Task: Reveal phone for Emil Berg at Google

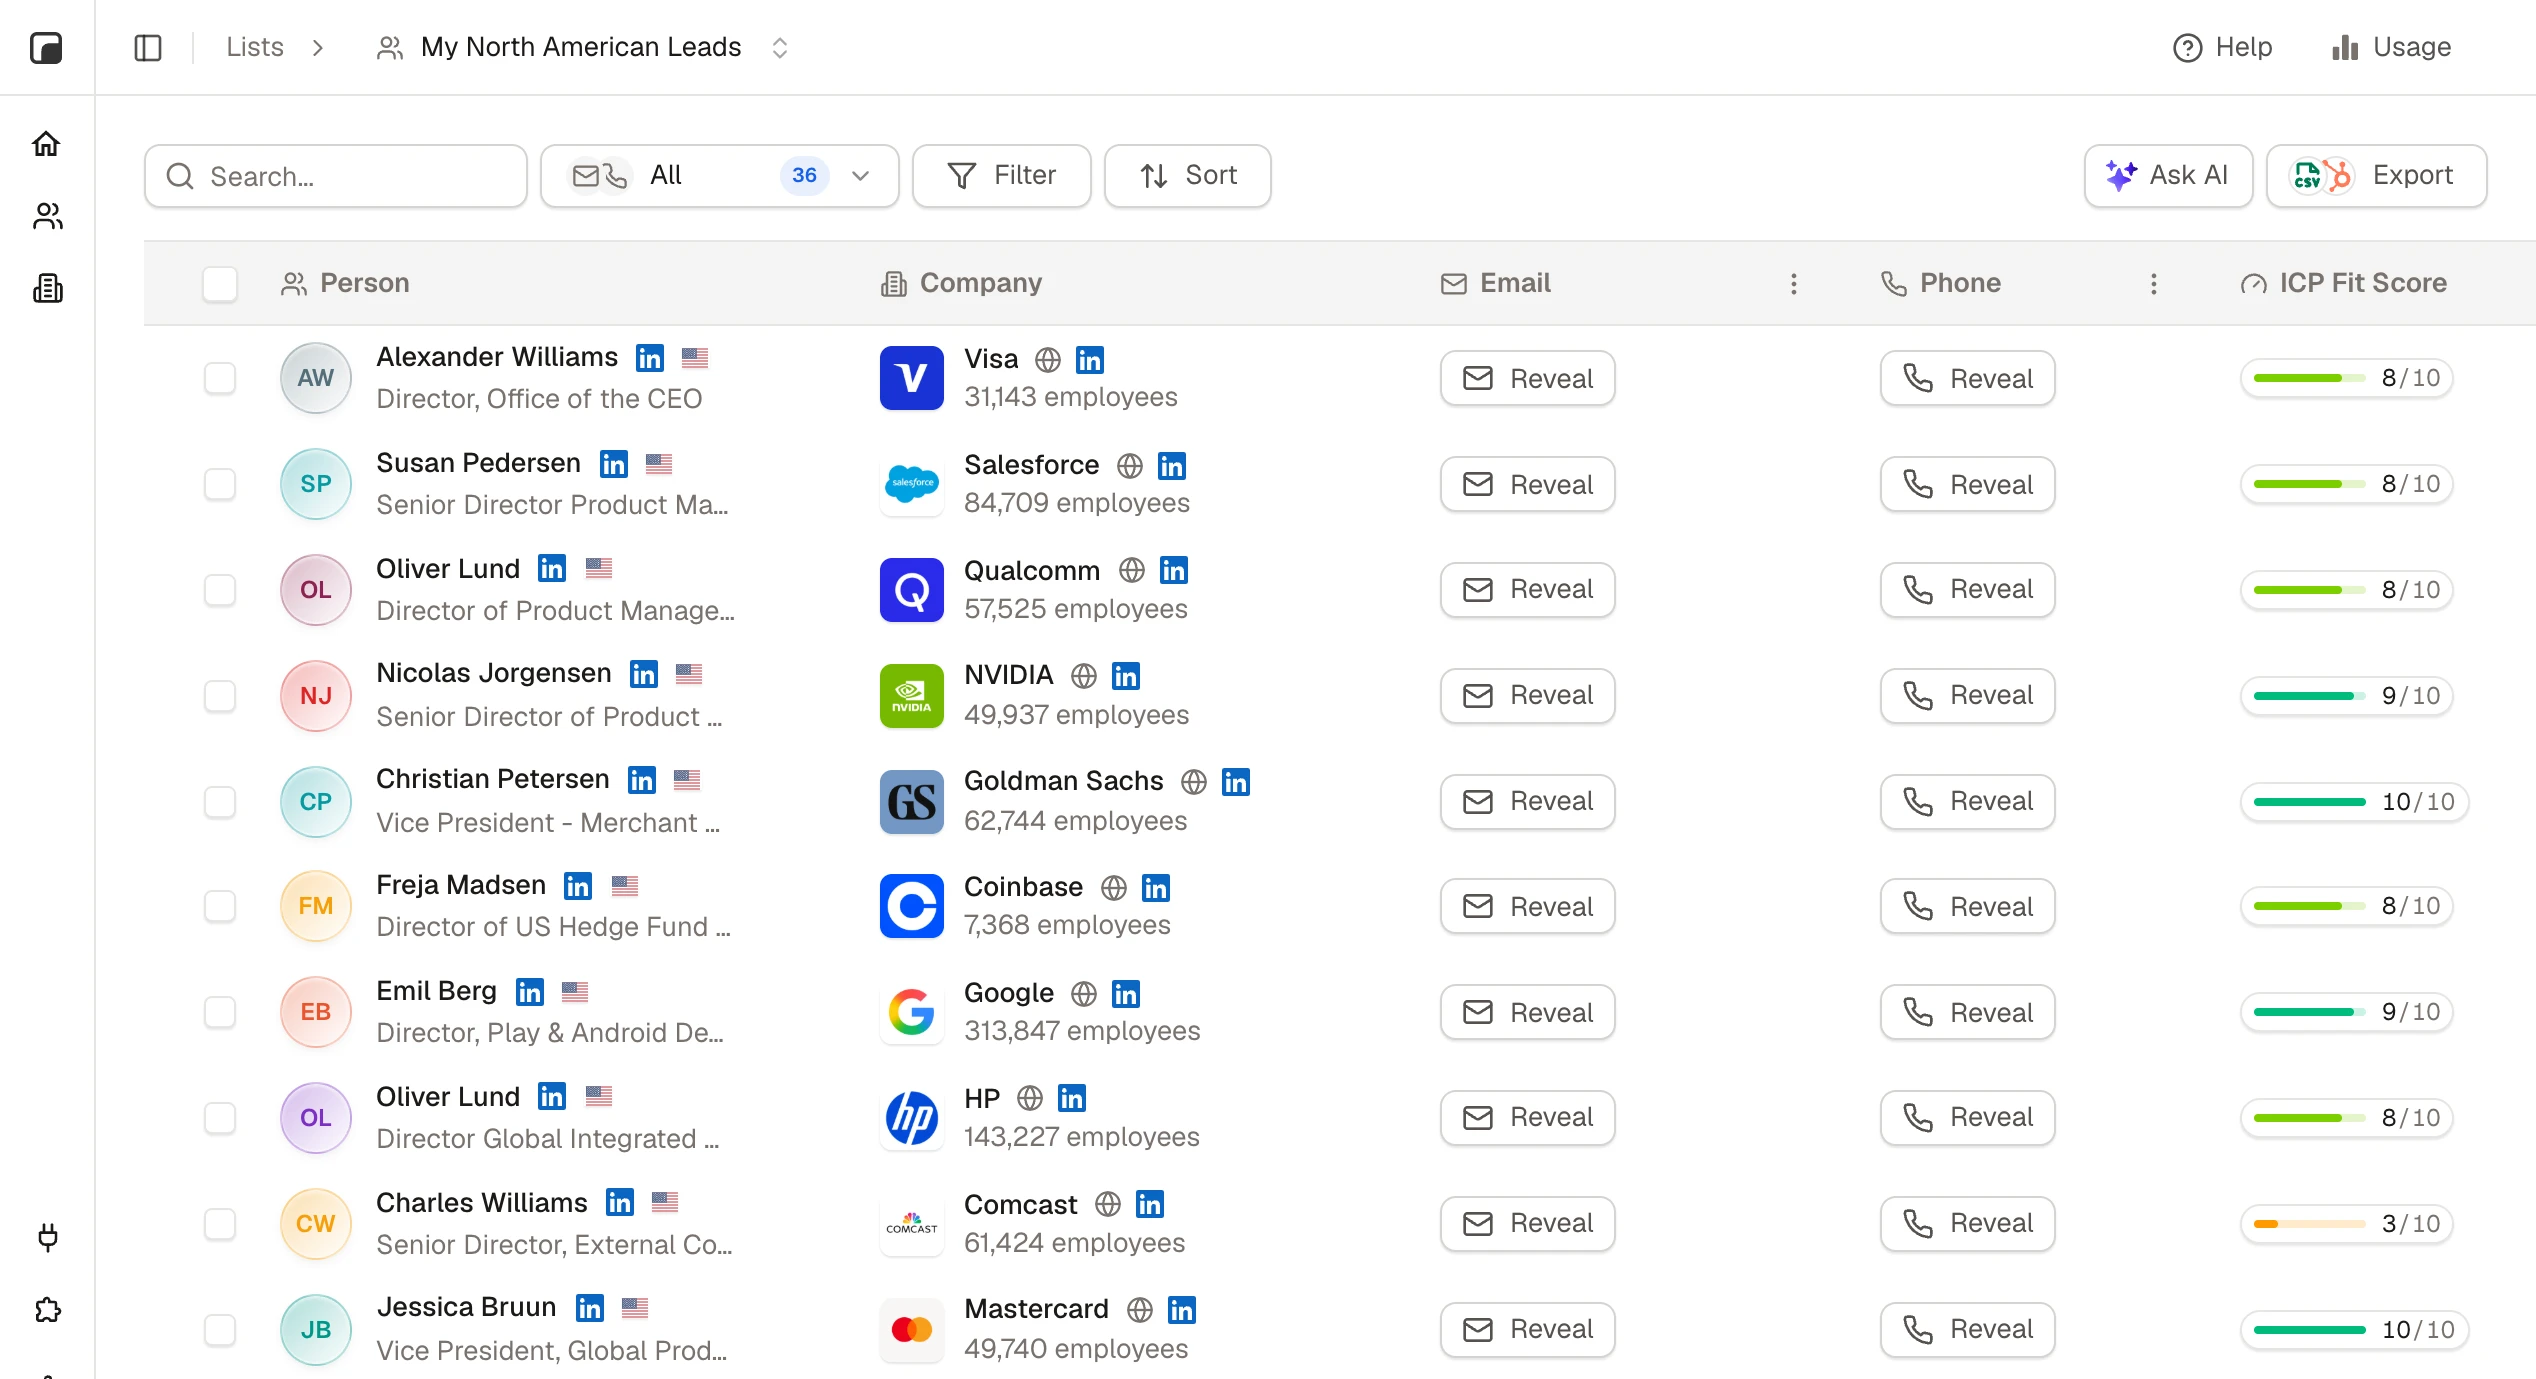Action: pos(1967,1012)
